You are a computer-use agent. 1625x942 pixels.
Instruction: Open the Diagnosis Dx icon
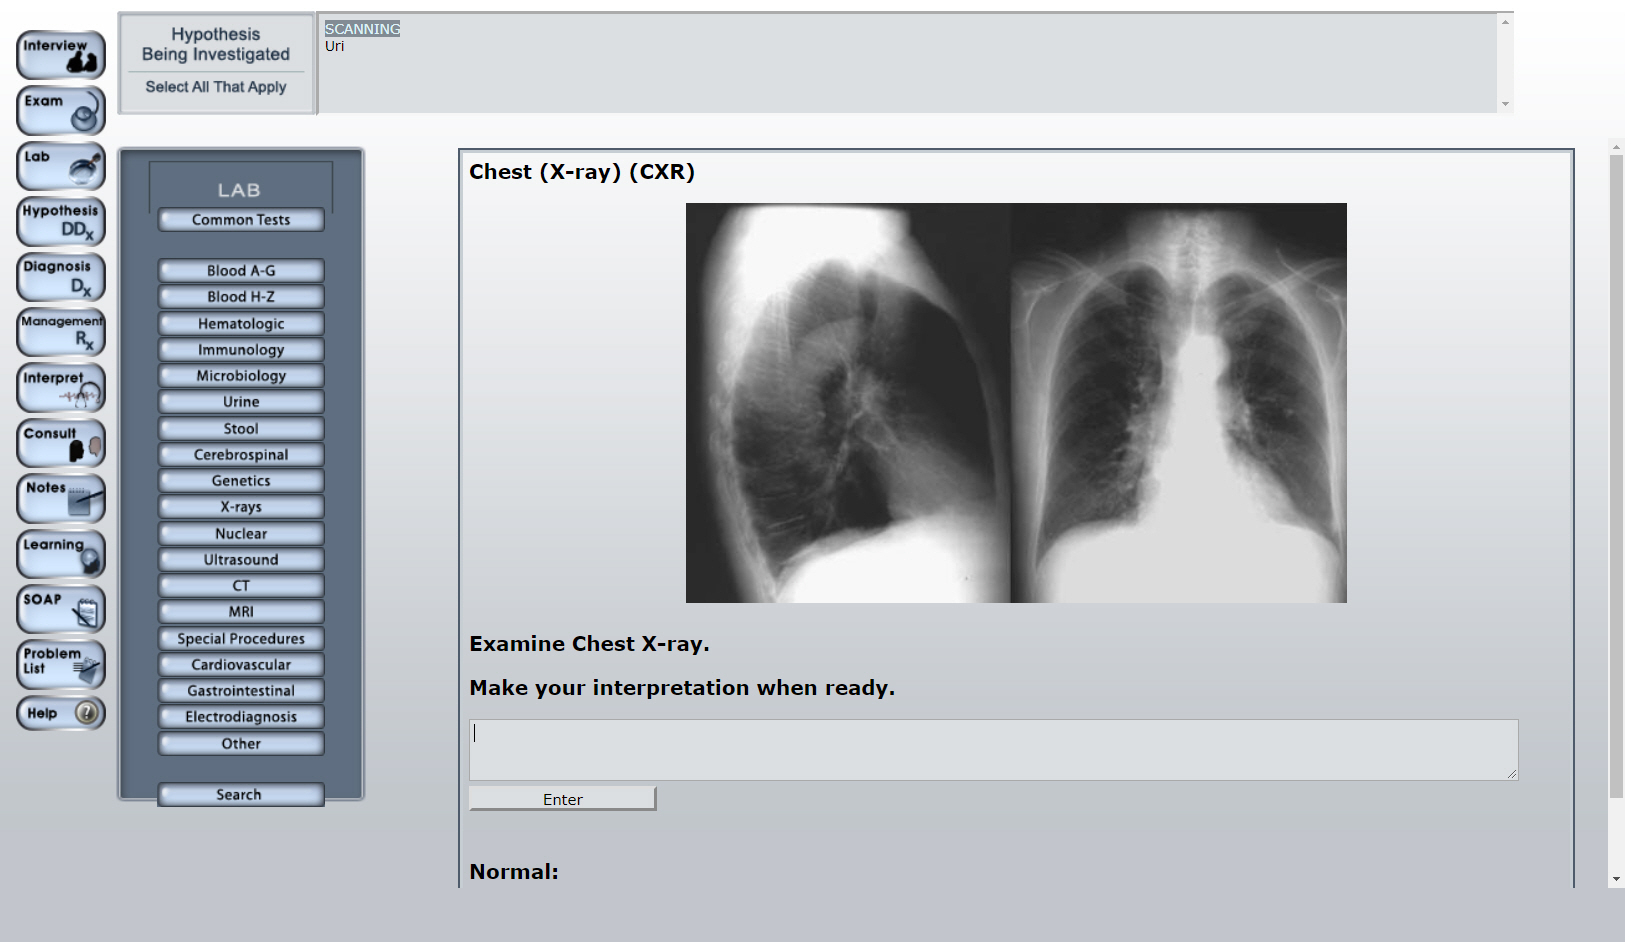click(61, 277)
